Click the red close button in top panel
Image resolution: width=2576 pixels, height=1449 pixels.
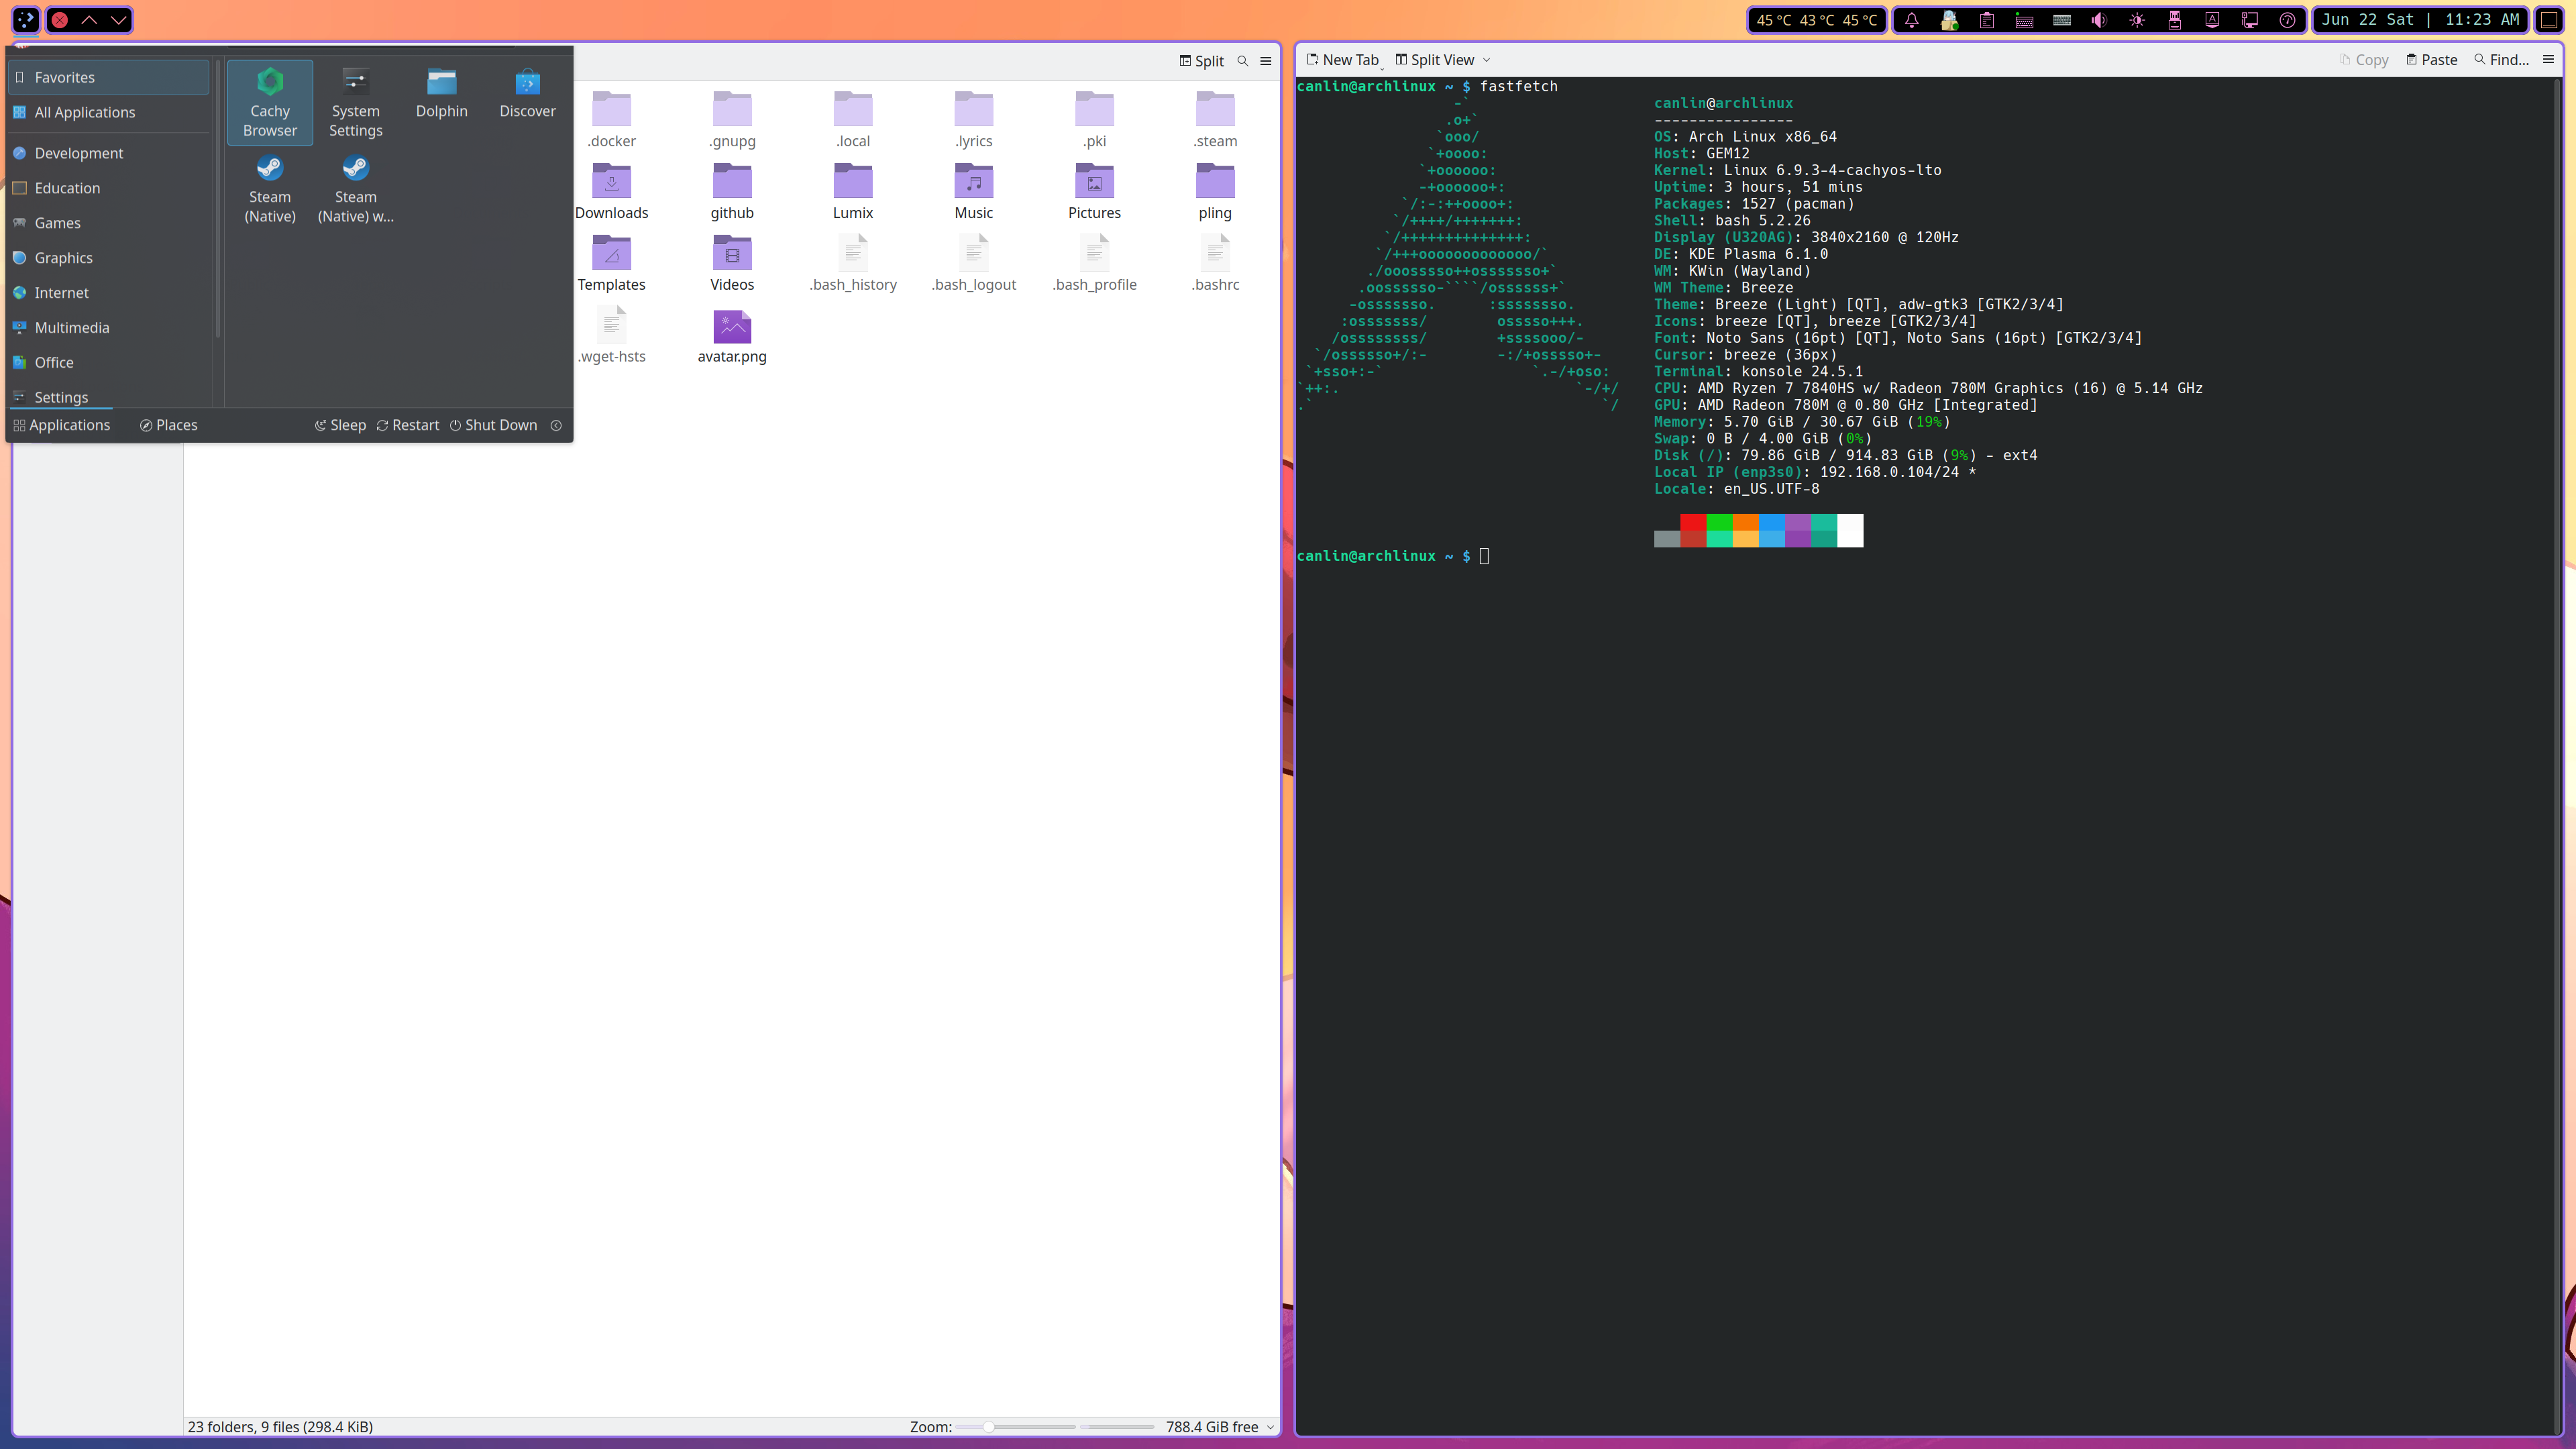coord(60,20)
